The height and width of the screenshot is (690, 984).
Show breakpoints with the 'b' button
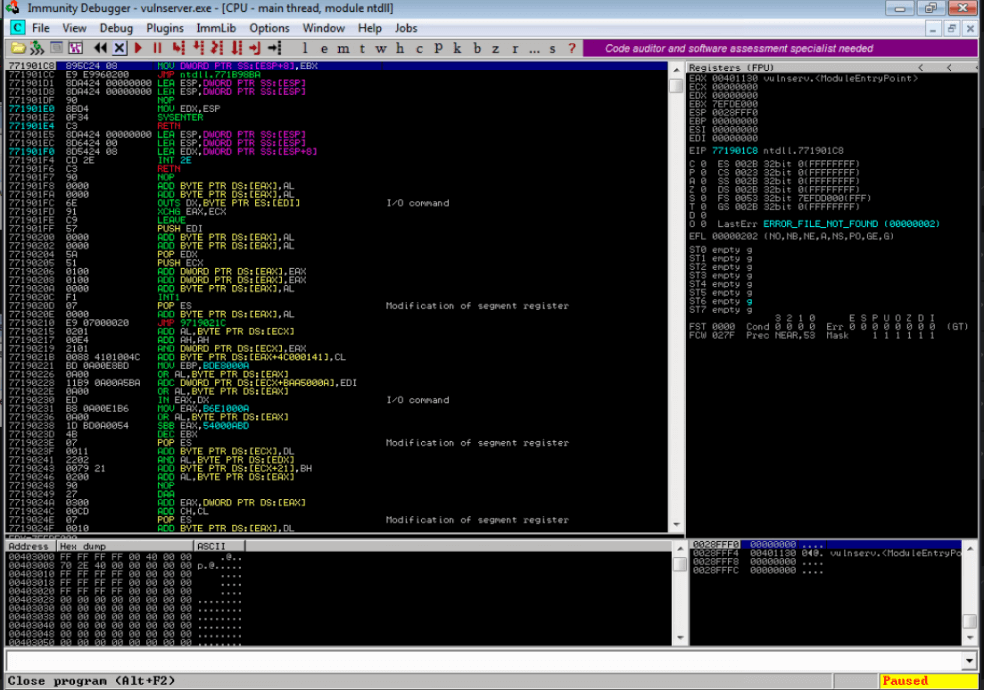coord(477,48)
